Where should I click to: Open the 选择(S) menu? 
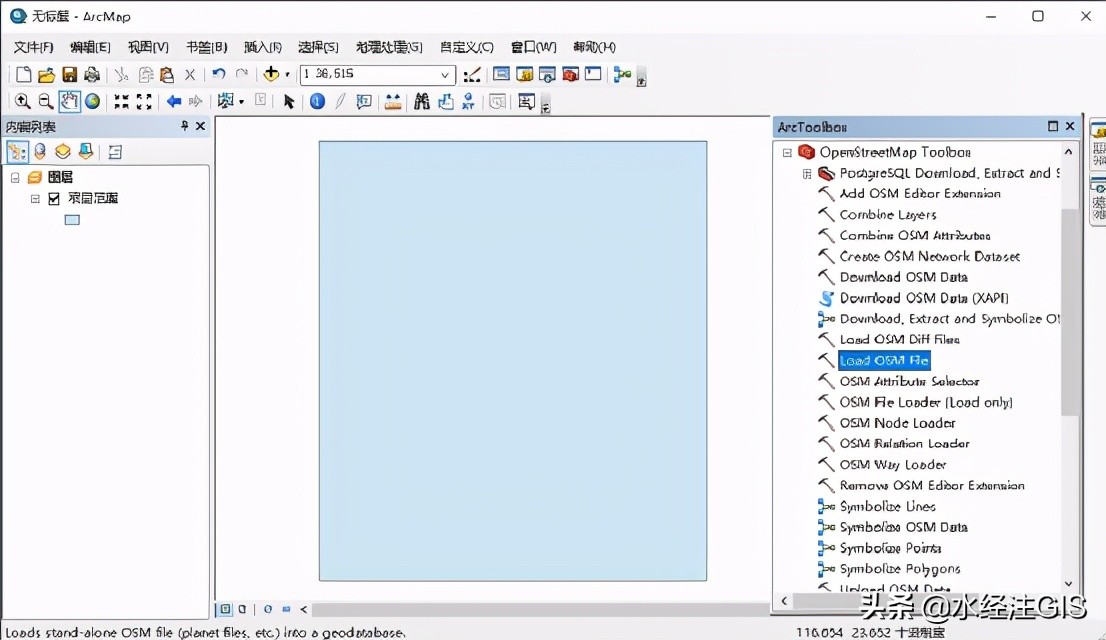[x=318, y=47]
